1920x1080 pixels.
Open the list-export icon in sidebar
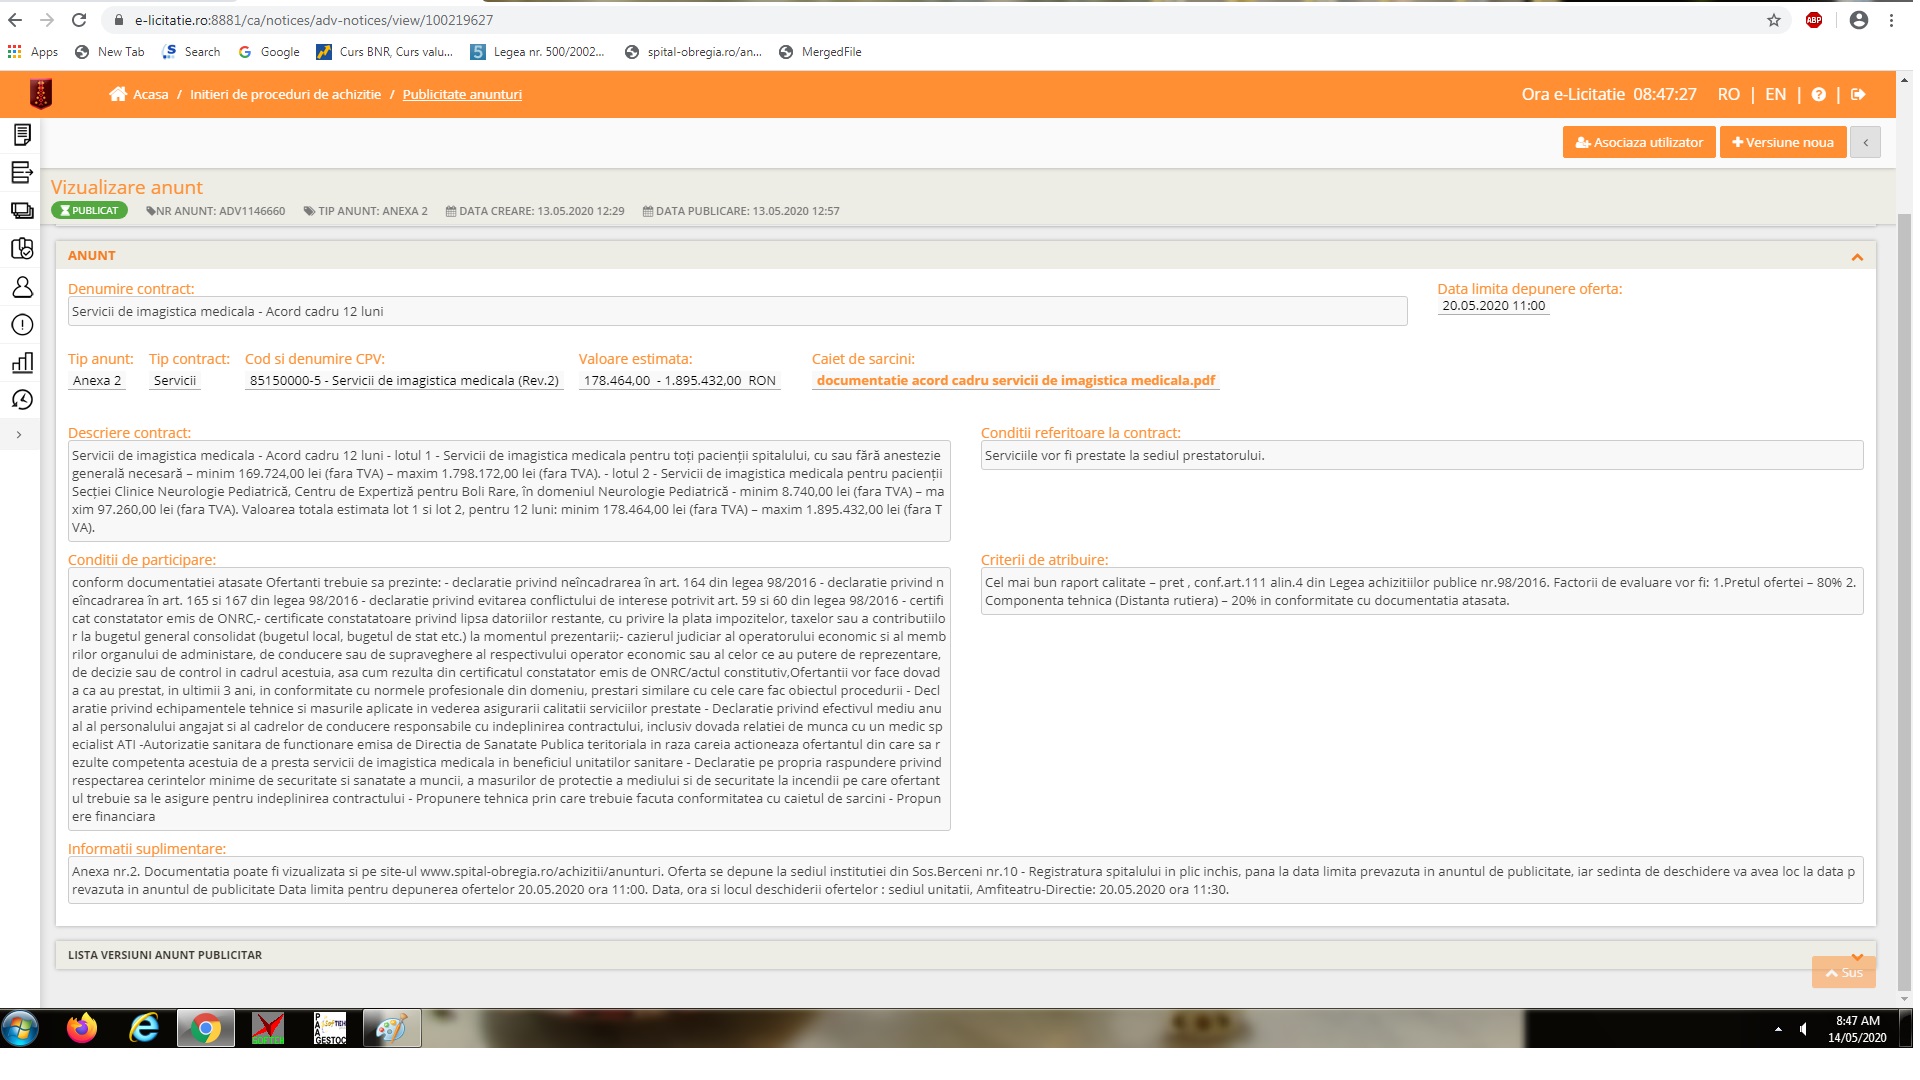point(22,172)
